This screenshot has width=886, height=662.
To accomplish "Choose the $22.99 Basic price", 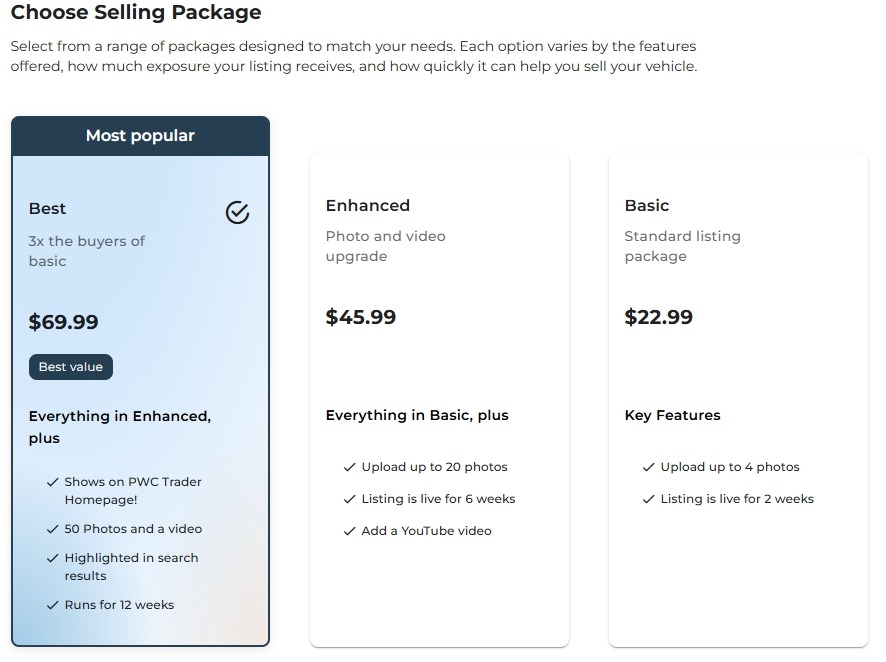I will [658, 317].
